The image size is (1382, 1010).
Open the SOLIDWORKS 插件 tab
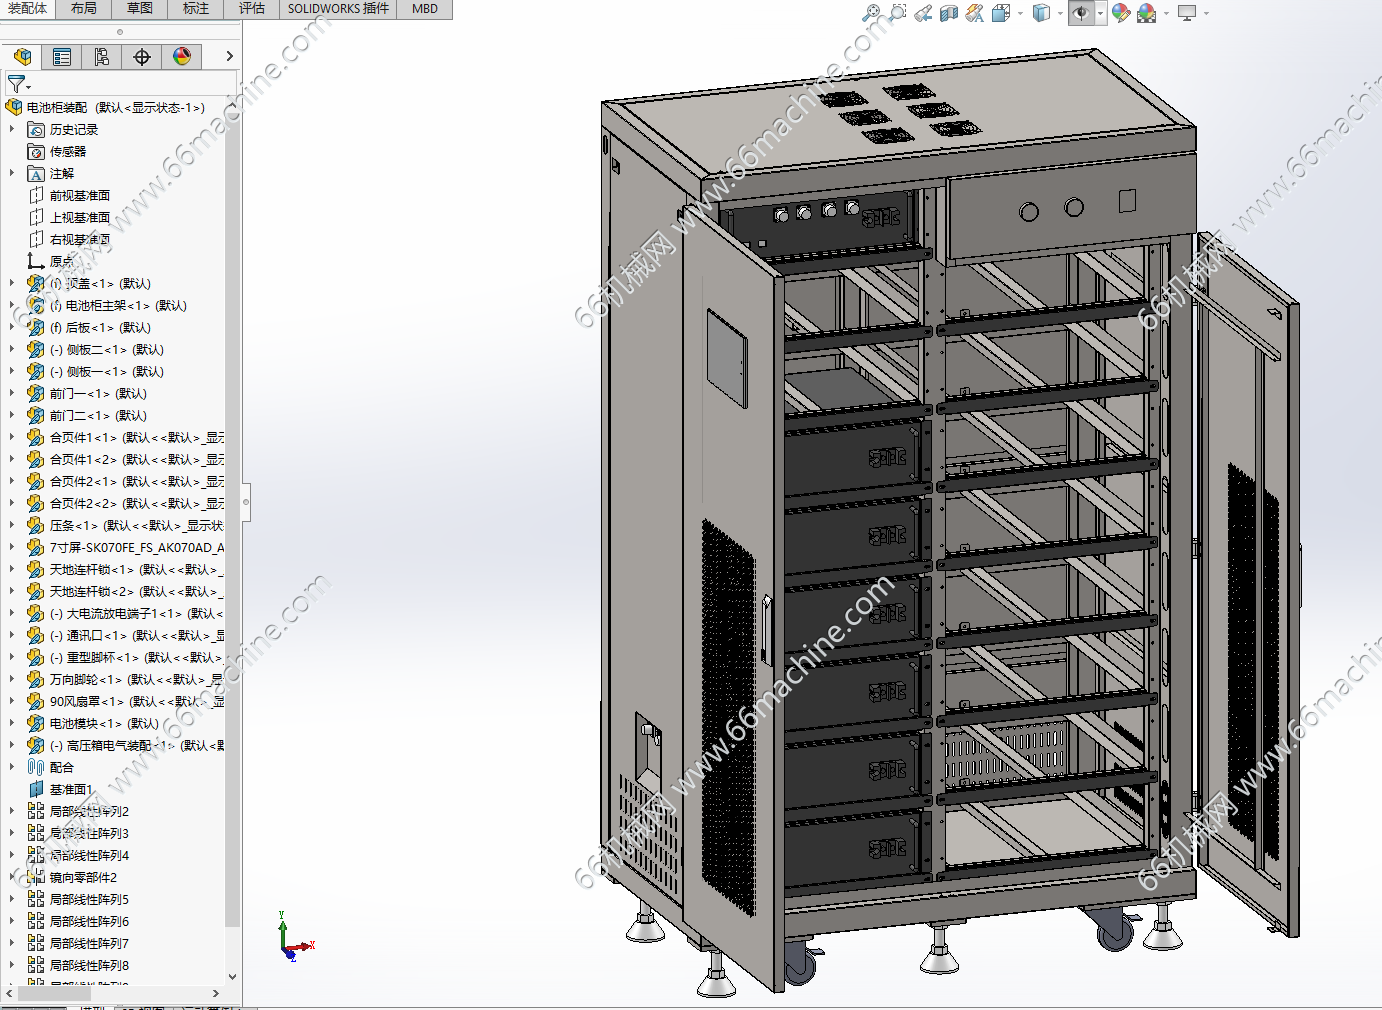(x=338, y=9)
